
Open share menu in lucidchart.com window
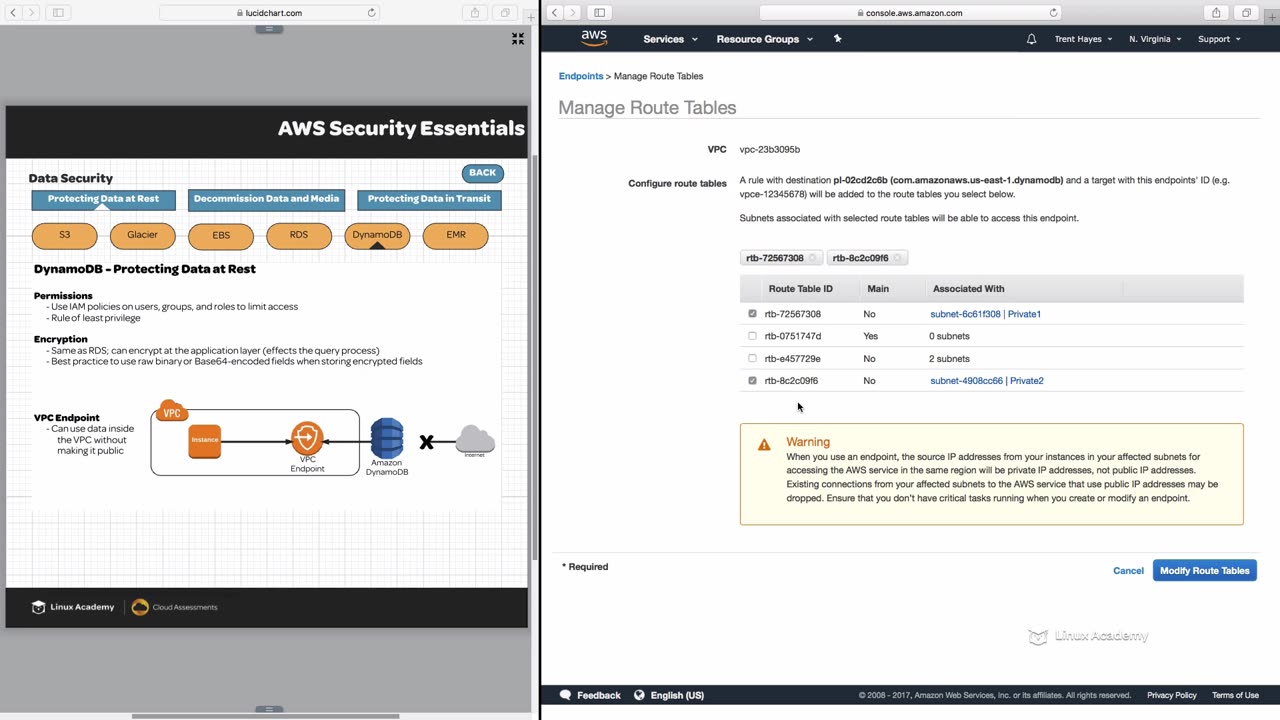474,13
